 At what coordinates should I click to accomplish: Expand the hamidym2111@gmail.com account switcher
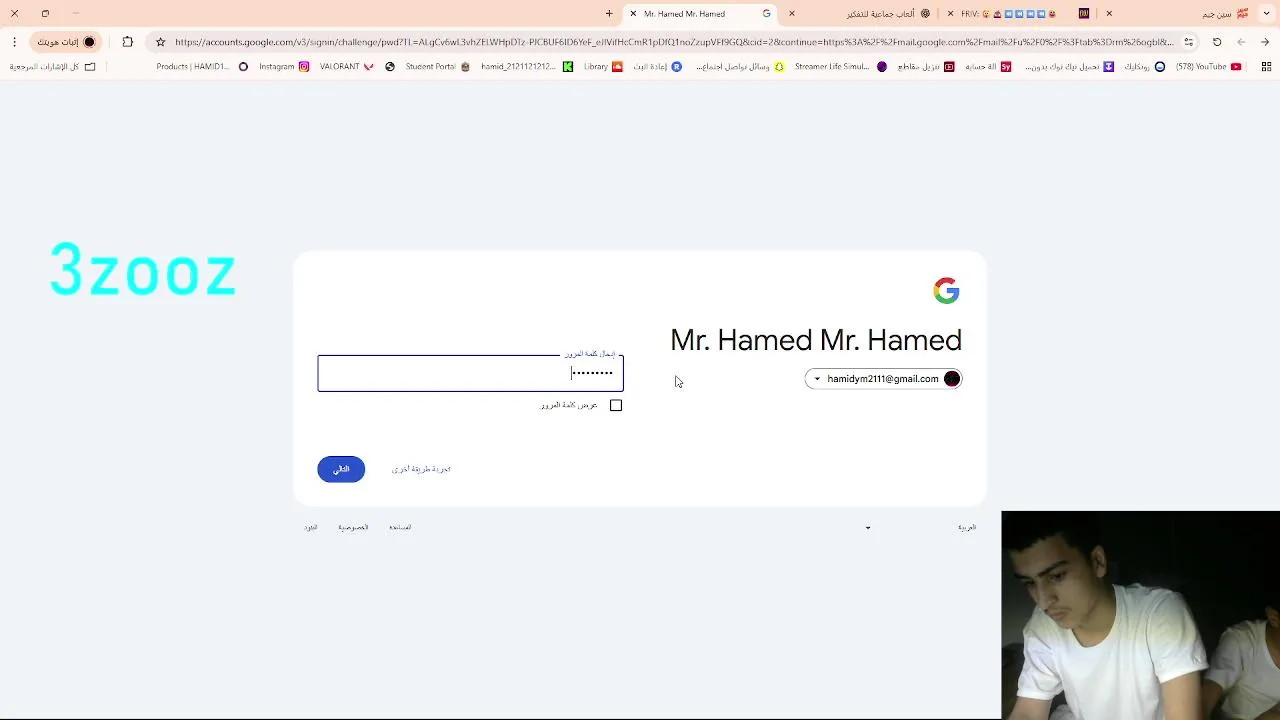coord(883,379)
